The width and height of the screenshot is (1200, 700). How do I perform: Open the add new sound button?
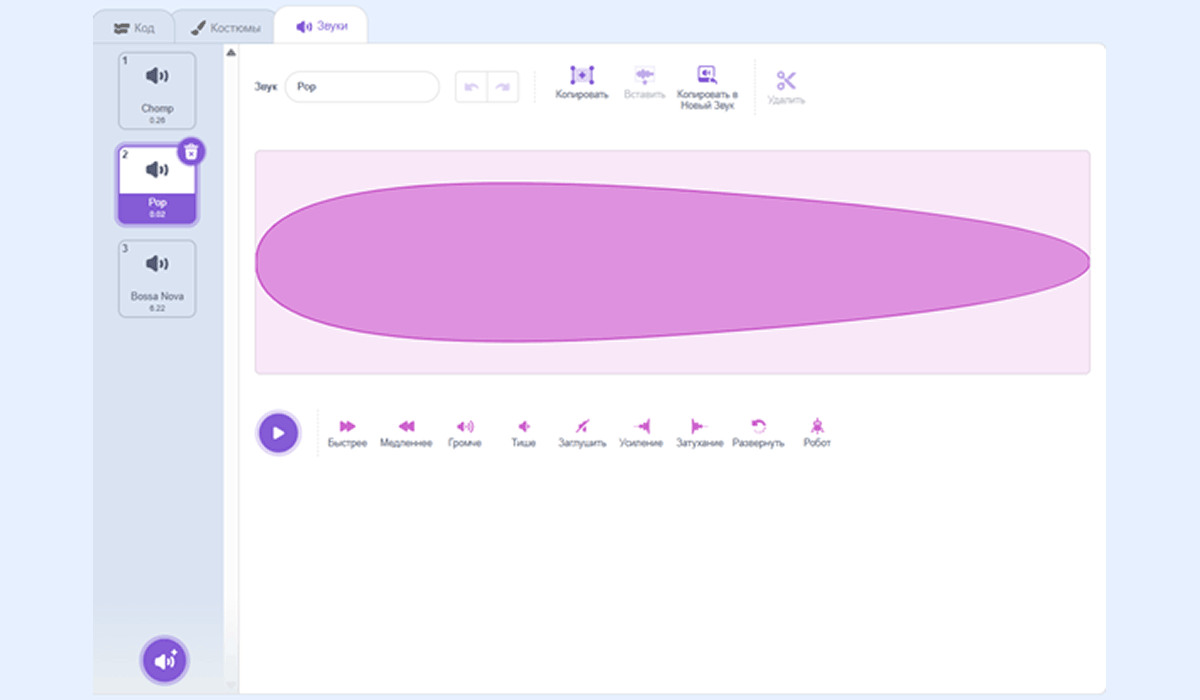tap(164, 660)
